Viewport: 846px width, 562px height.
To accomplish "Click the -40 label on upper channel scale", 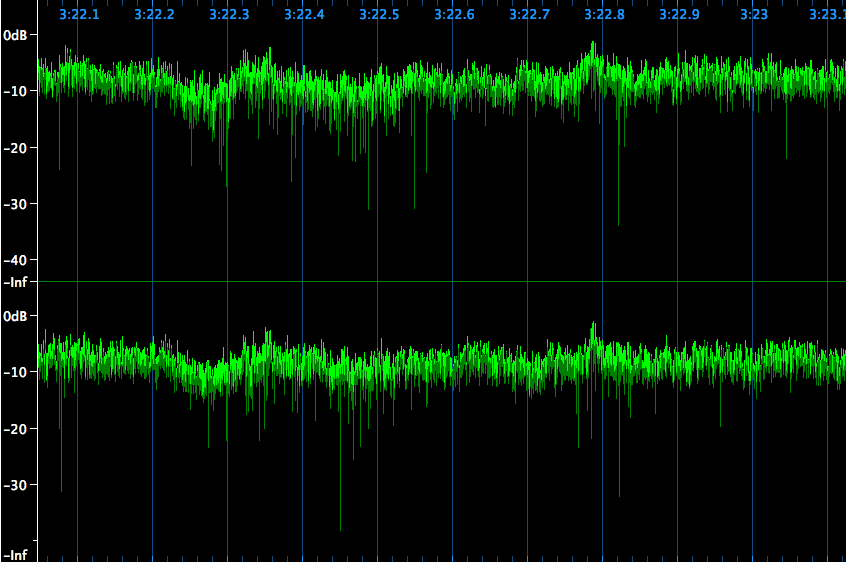I will click(15, 261).
